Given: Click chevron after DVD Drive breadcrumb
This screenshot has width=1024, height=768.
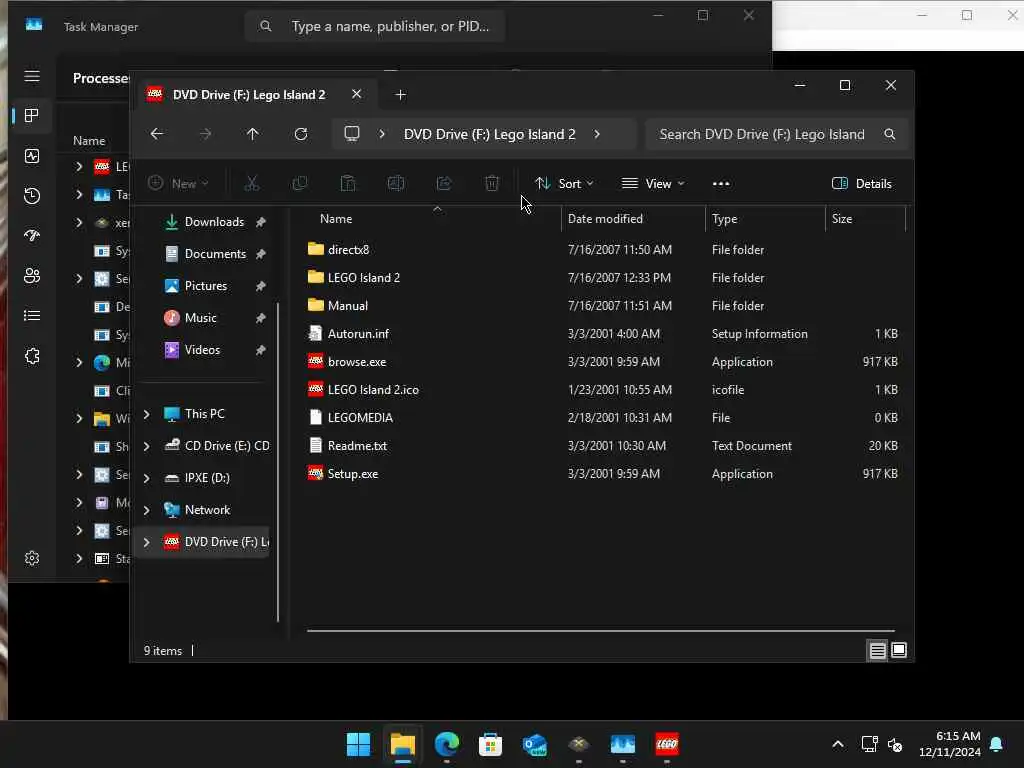Looking at the screenshot, I should click(x=597, y=134).
